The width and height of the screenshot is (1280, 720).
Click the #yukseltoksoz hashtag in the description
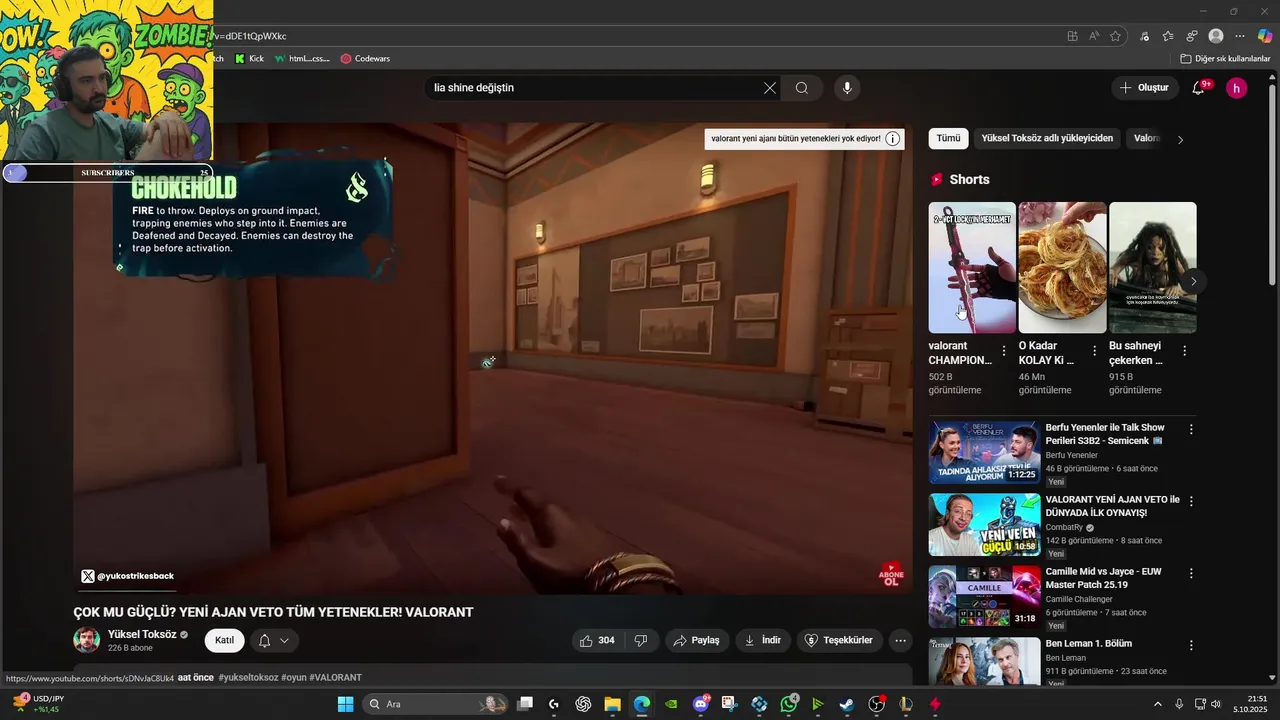click(248, 678)
